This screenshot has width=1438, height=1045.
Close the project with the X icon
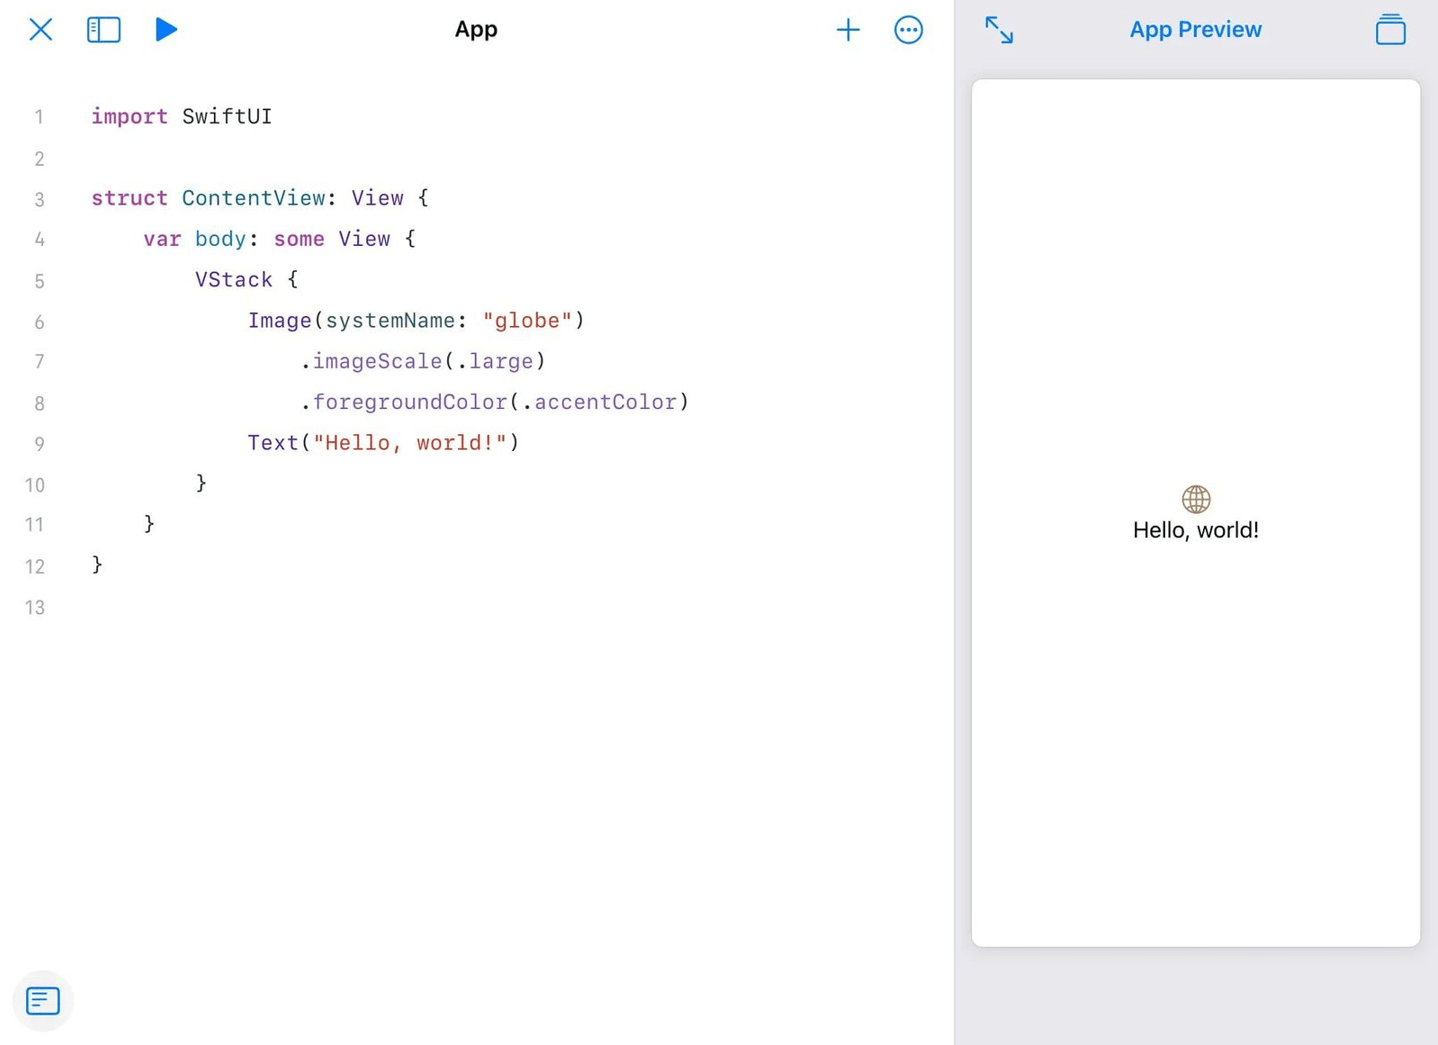40,29
